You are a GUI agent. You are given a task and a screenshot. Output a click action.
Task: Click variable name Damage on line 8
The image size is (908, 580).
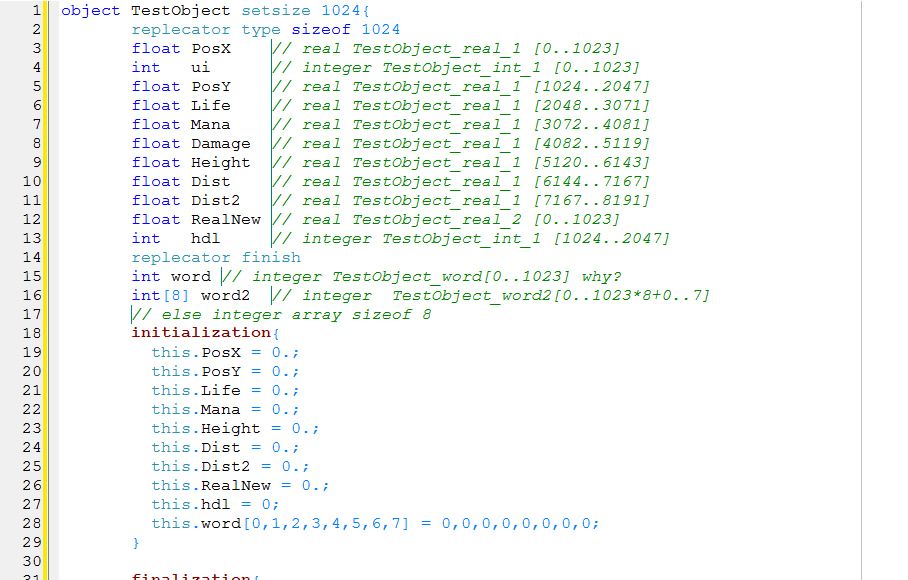click(x=221, y=144)
